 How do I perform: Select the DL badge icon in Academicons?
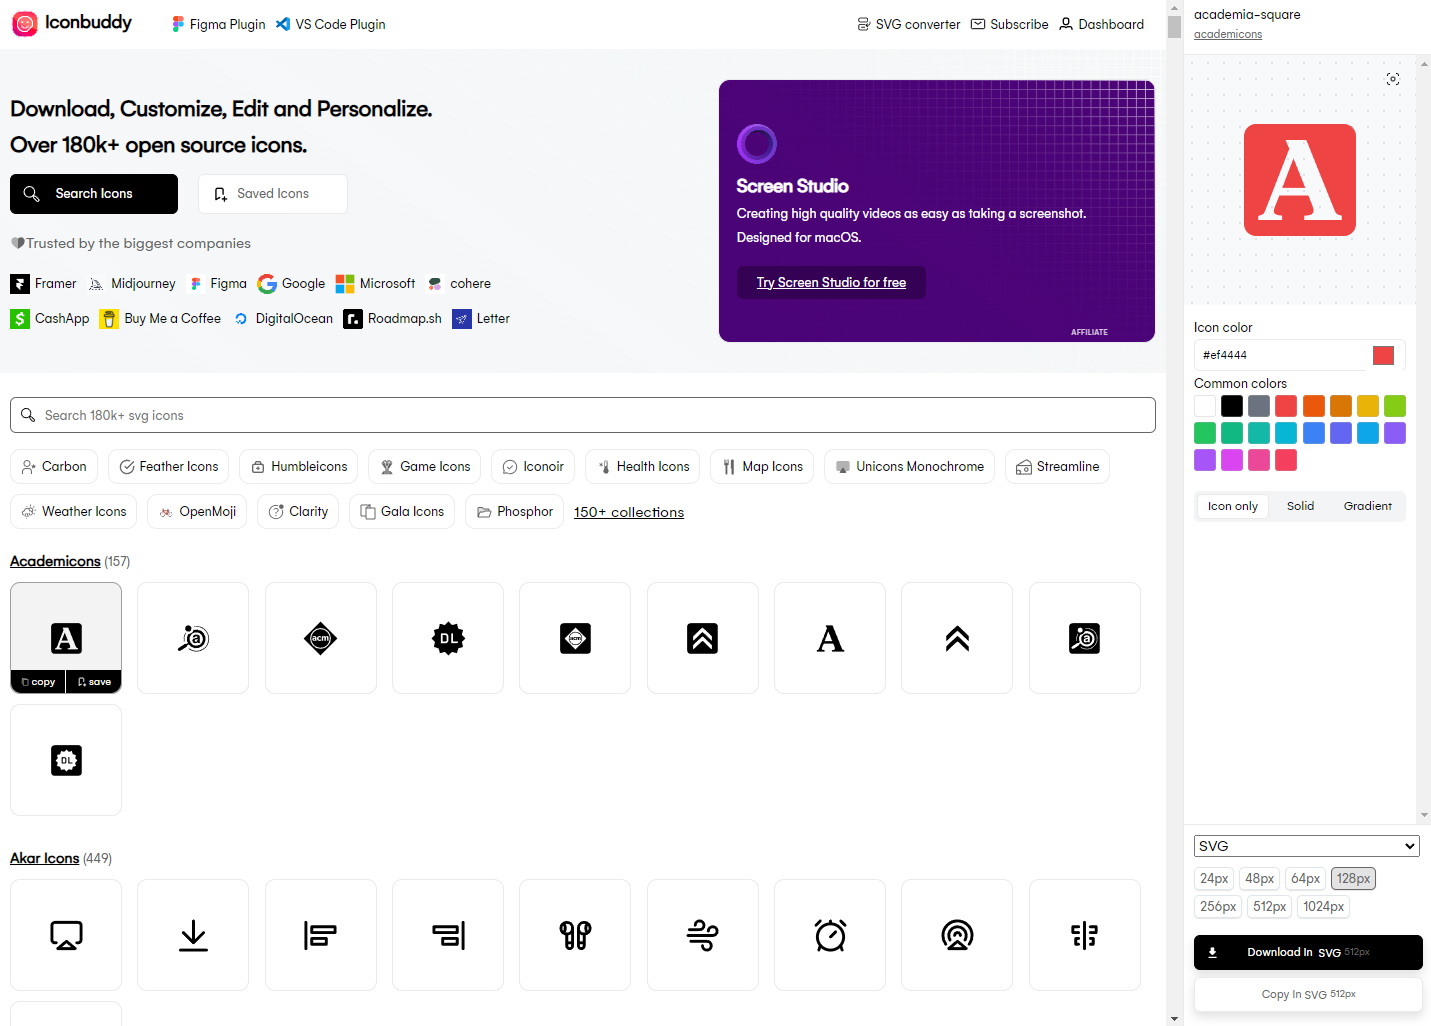(448, 638)
